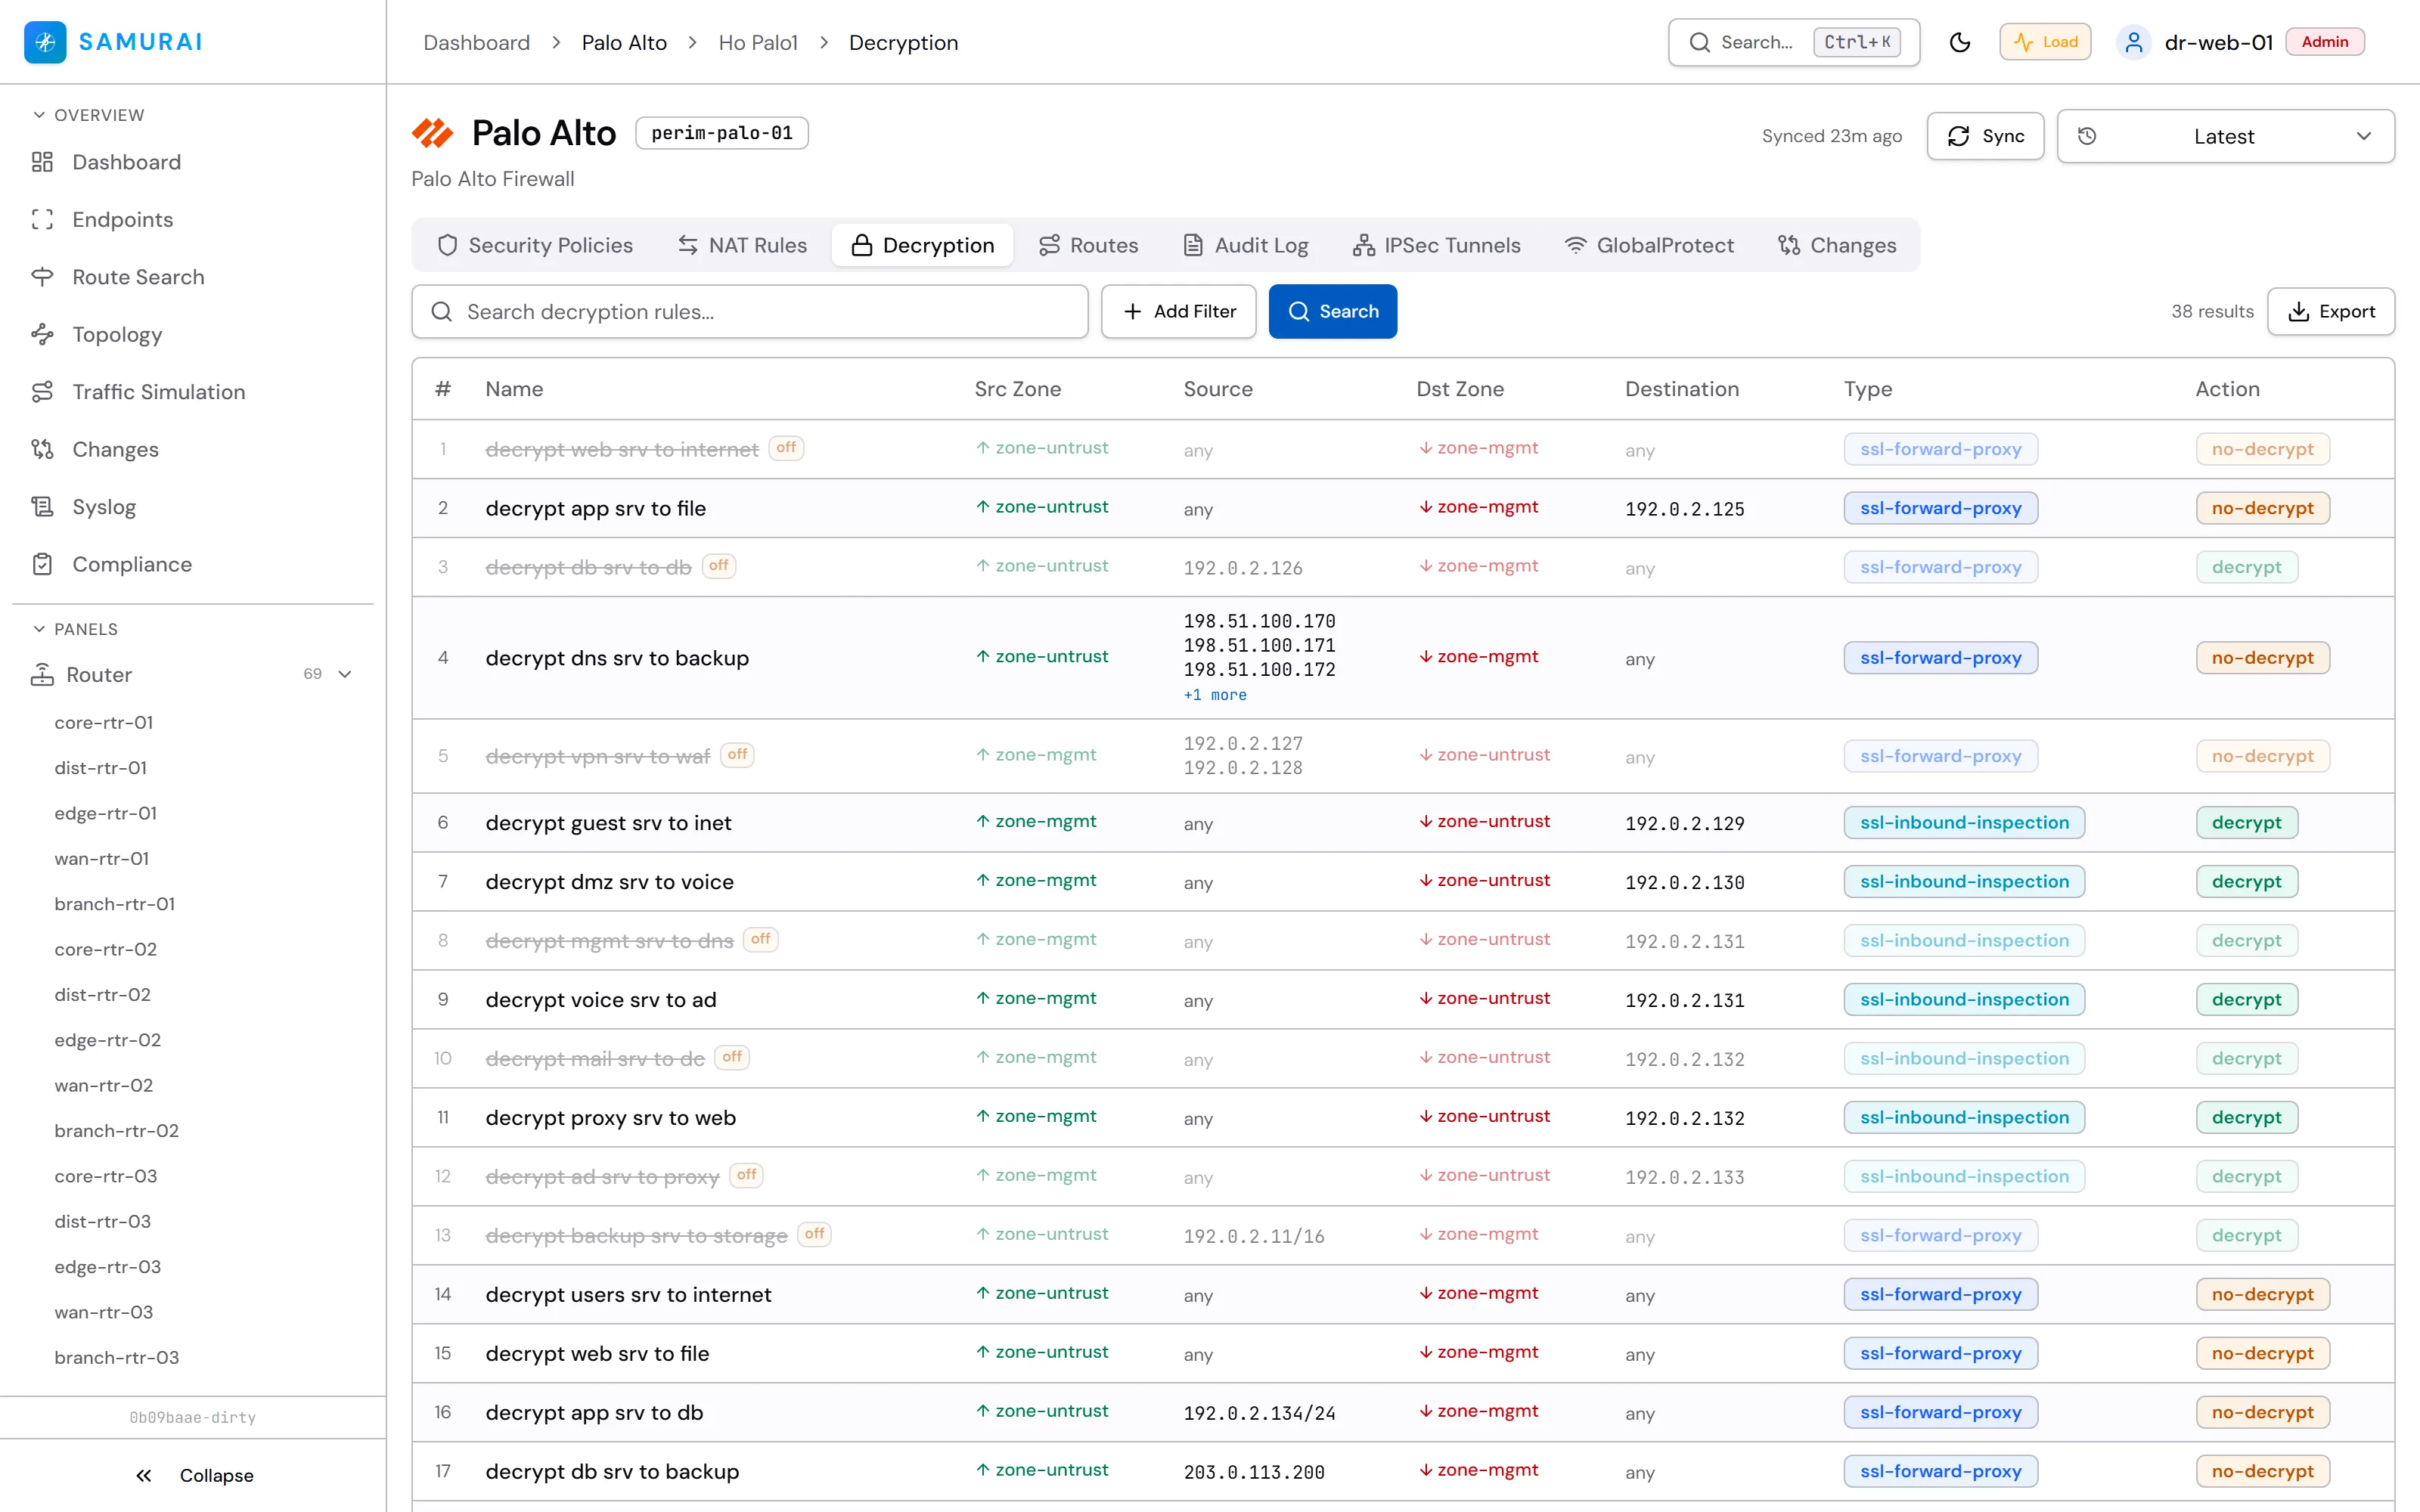The height and width of the screenshot is (1512, 2420).
Task: Select wan-rtr-03 router
Action: coord(104,1312)
